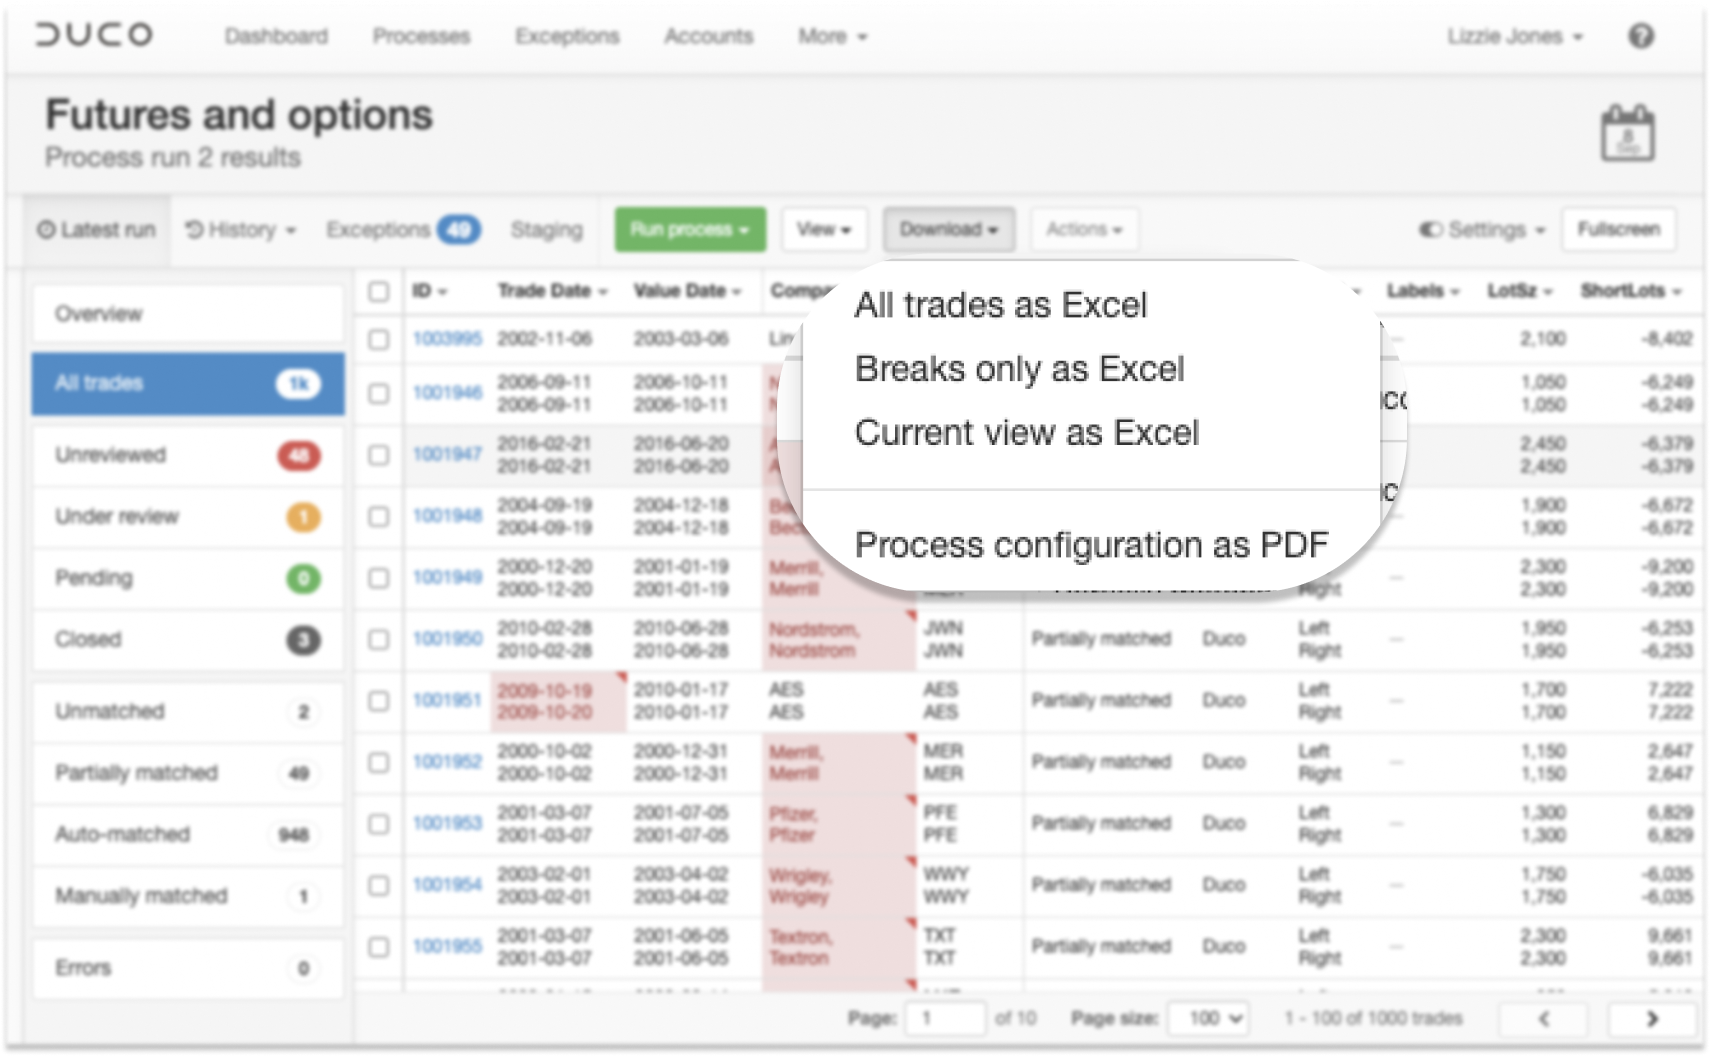Viewport: 1711px width, 1057px height.
Task: Tick checkbox for trade 1001949
Action: [378, 578]
